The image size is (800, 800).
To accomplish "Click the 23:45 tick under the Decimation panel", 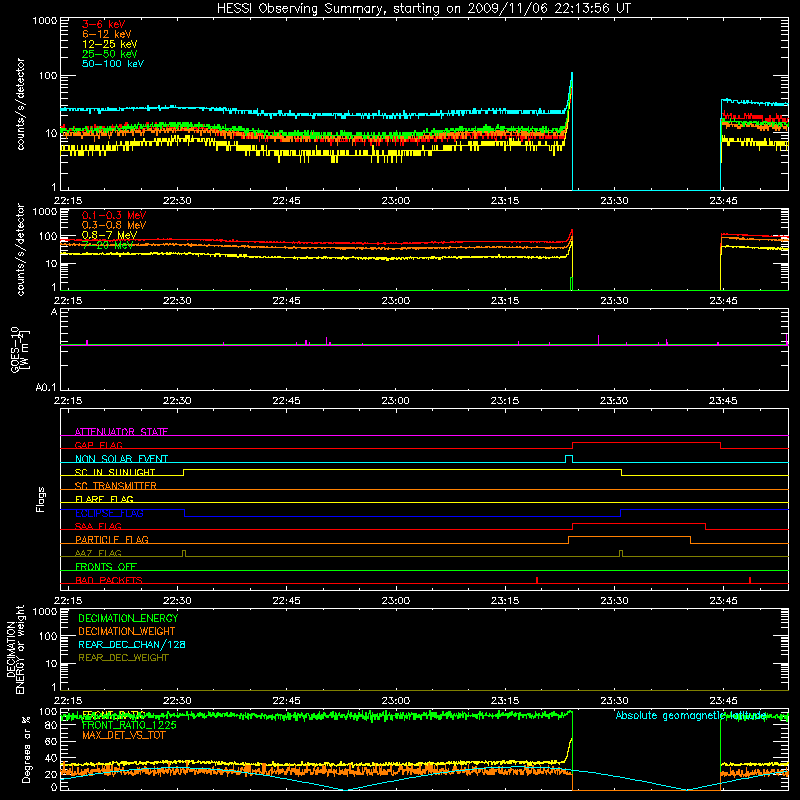I will [x=723, y=701].
